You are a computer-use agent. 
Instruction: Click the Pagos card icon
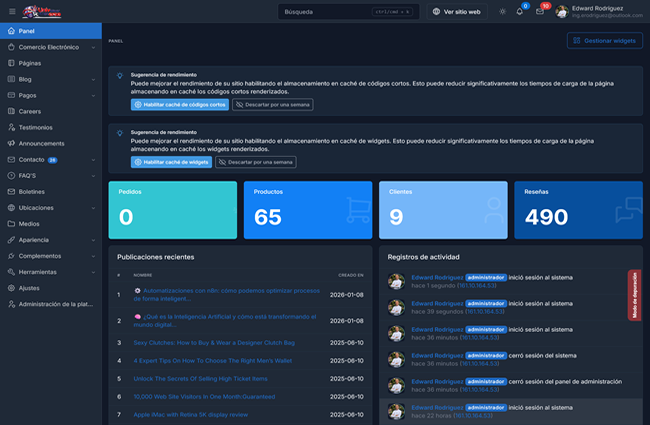(x=11, y=95)
